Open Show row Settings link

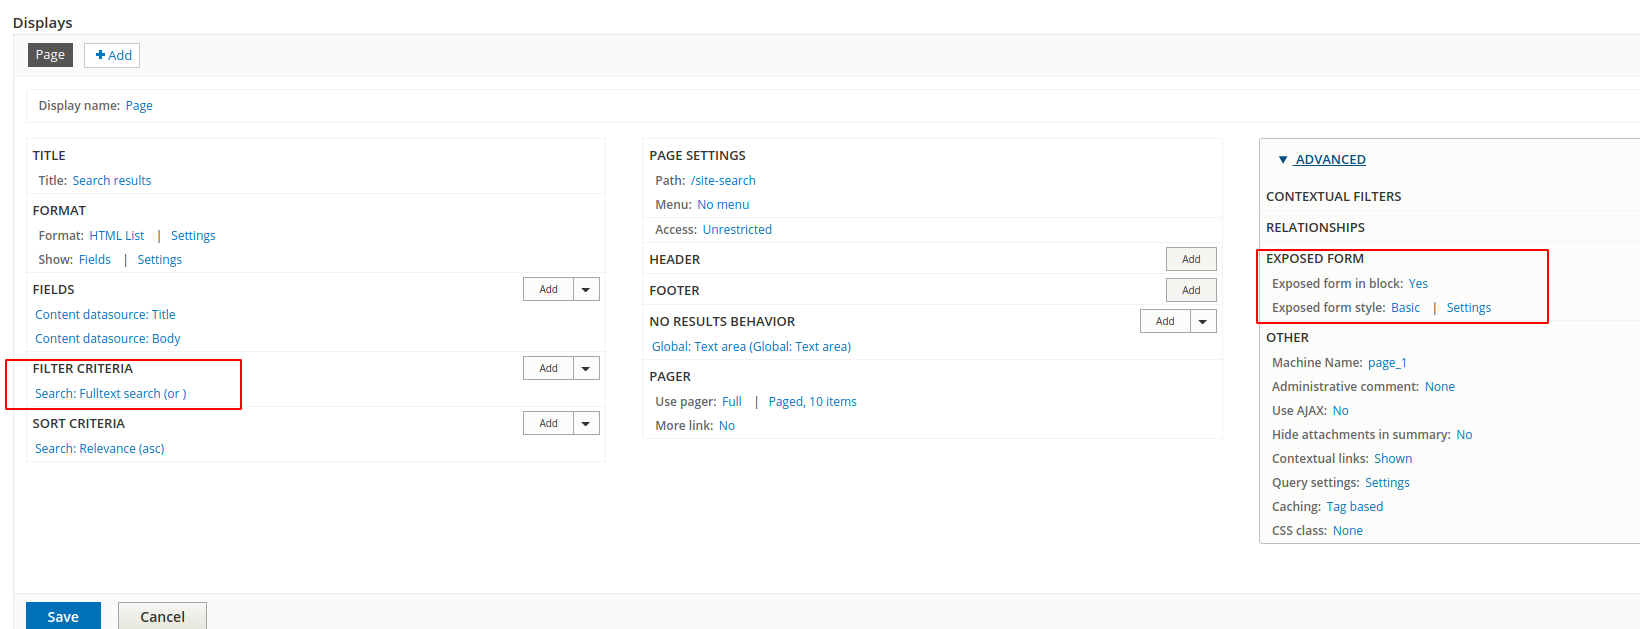[x=160, y=260]
